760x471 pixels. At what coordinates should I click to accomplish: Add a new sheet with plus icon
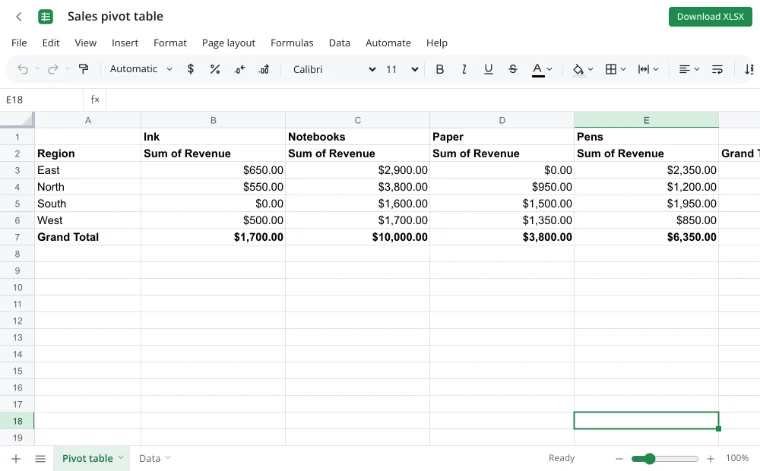pos(16,458)
